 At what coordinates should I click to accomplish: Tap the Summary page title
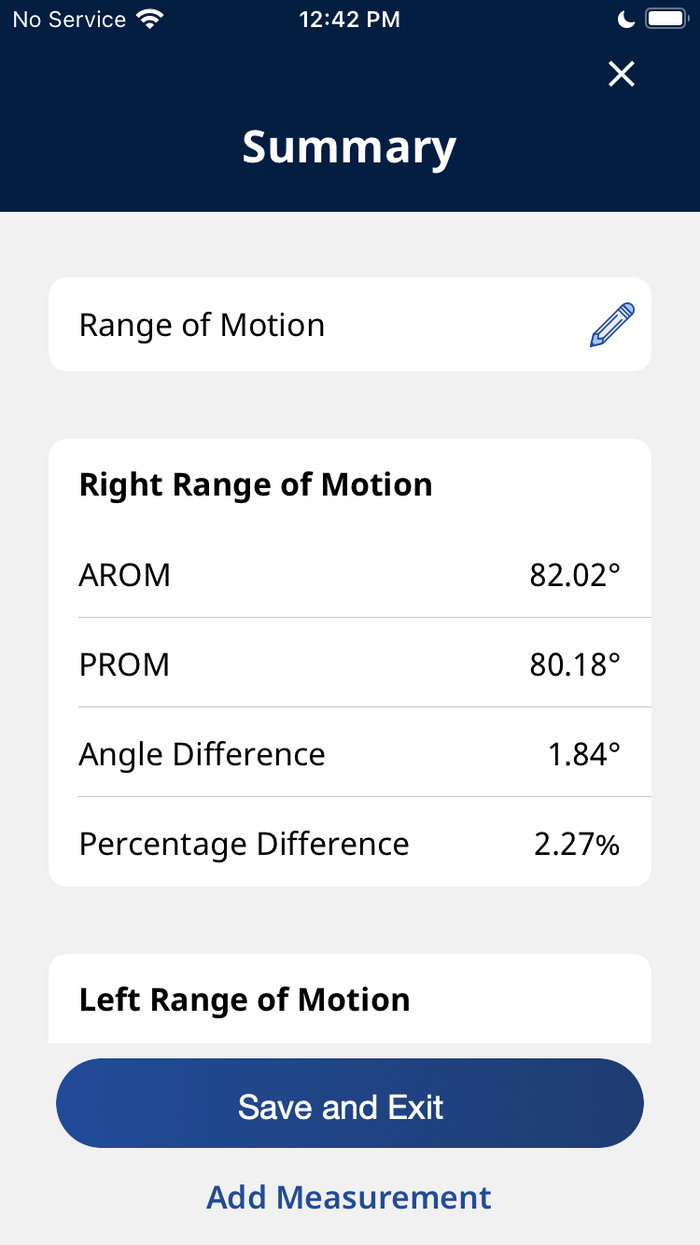(349, 147)
